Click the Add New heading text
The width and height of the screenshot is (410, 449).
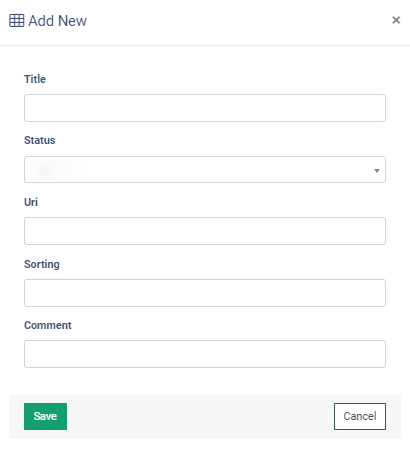[x=57, y=21]
